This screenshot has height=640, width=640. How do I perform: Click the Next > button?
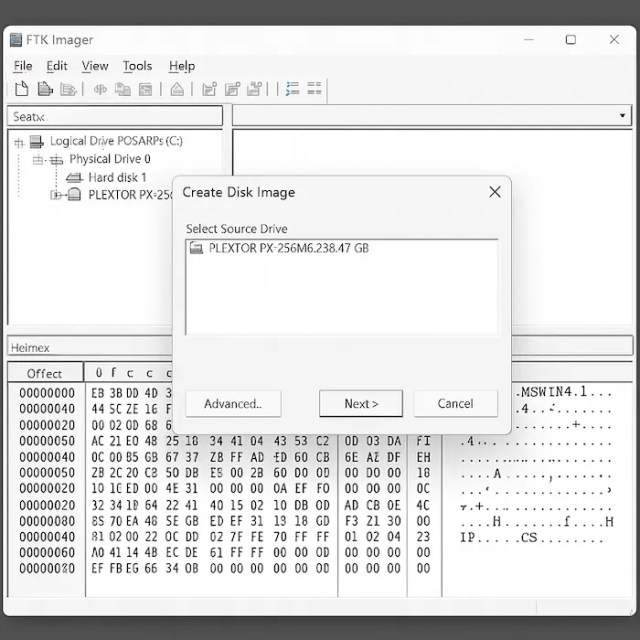pyautogui.click(x=361, y=404)
